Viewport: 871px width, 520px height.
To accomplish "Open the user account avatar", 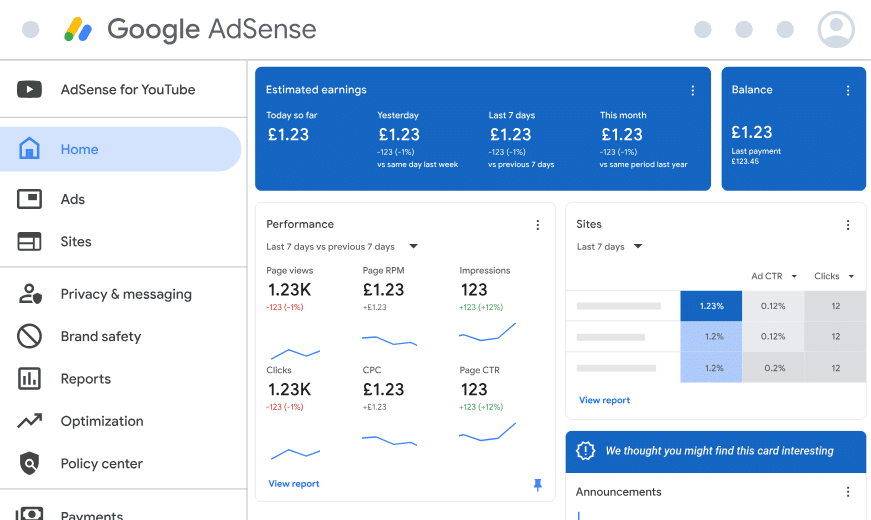I will click(x=836, y=29).
